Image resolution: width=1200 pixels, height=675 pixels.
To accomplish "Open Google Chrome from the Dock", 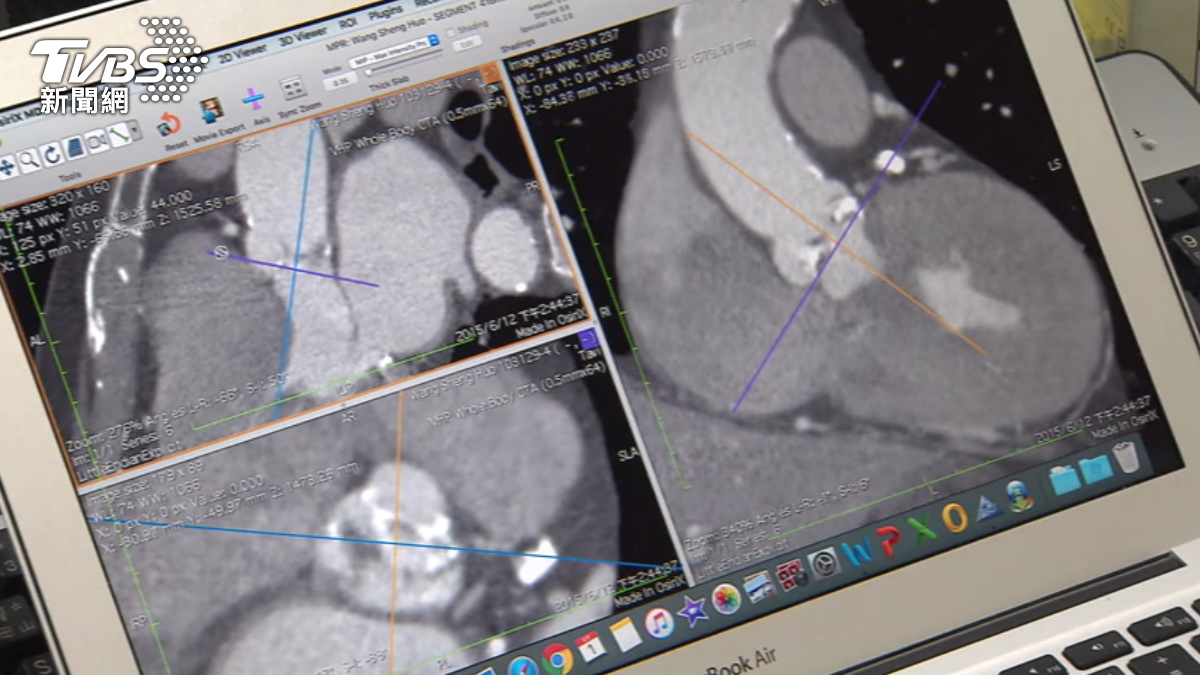I will click(557, 658).
